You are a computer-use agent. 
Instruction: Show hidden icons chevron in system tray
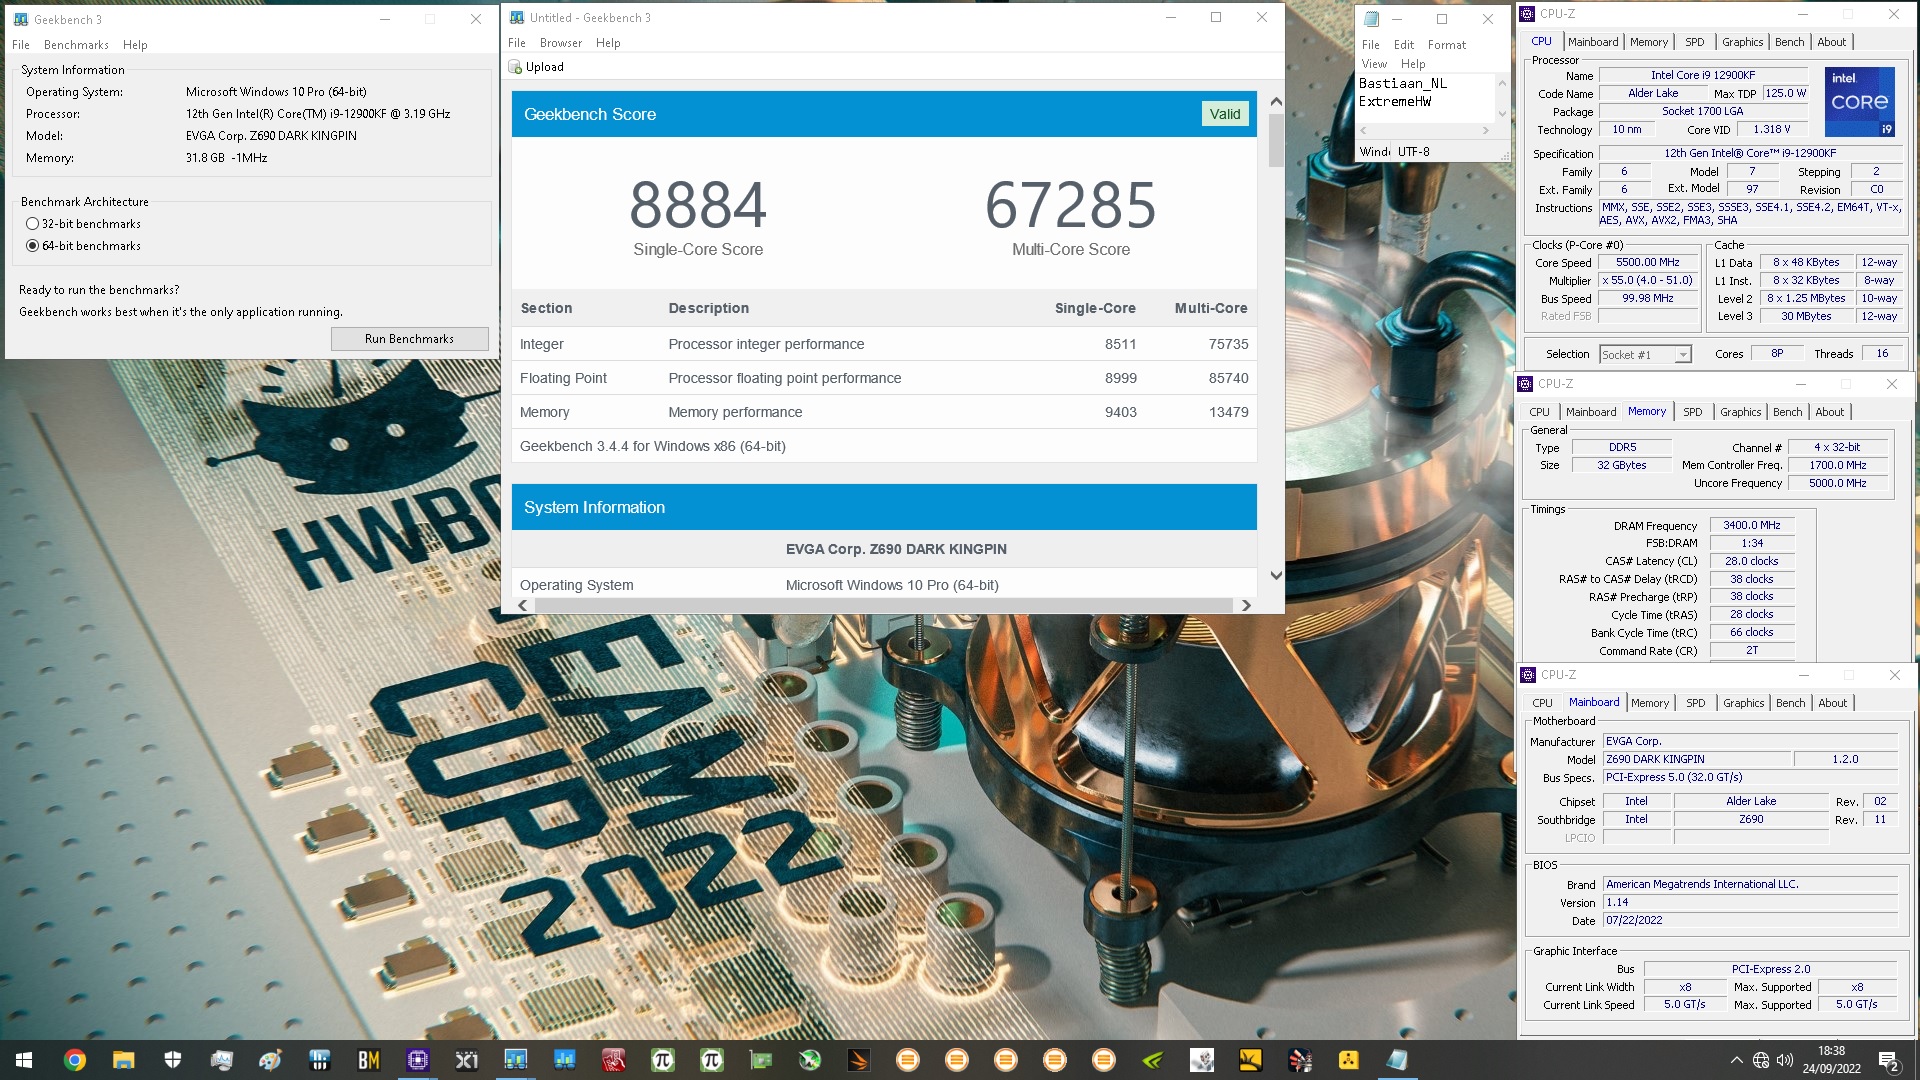coord(1737,1060)
